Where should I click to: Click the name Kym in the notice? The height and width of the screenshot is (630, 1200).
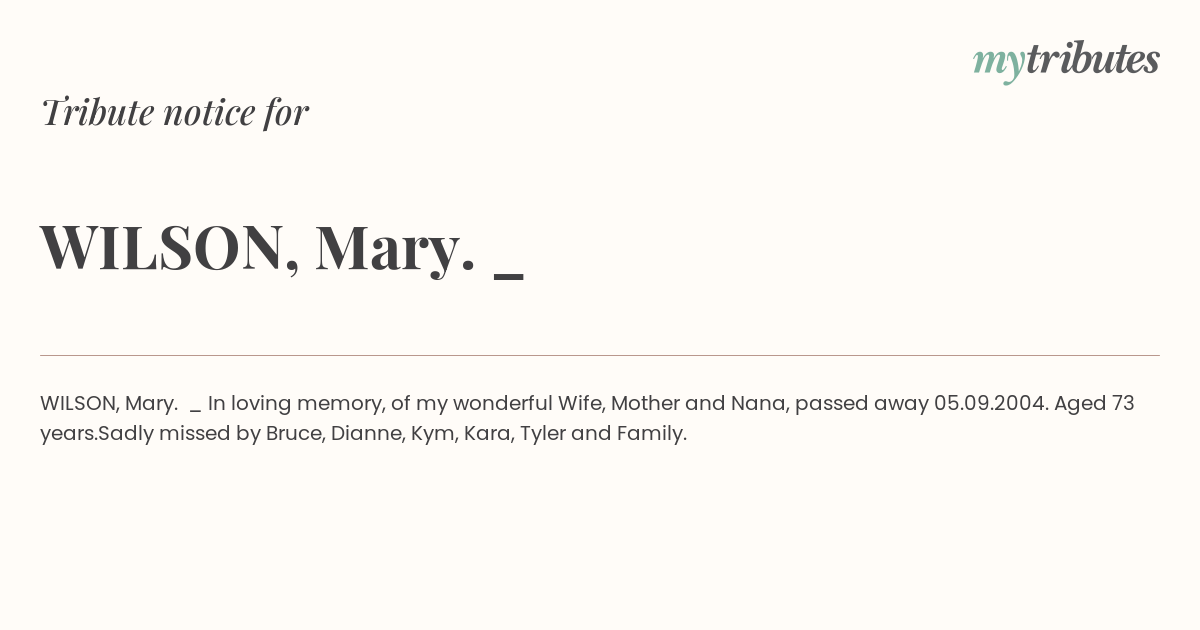432,434
